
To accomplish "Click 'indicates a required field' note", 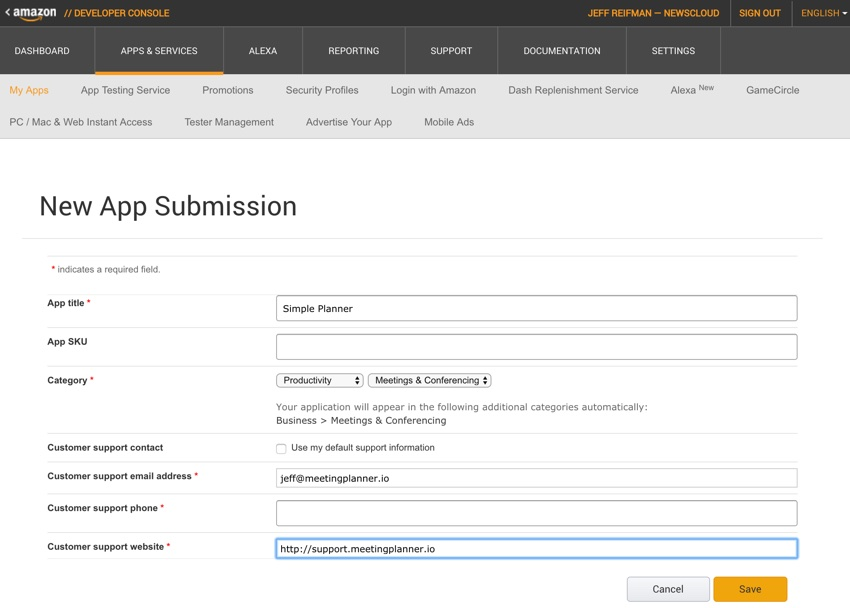I will [108, 269].
